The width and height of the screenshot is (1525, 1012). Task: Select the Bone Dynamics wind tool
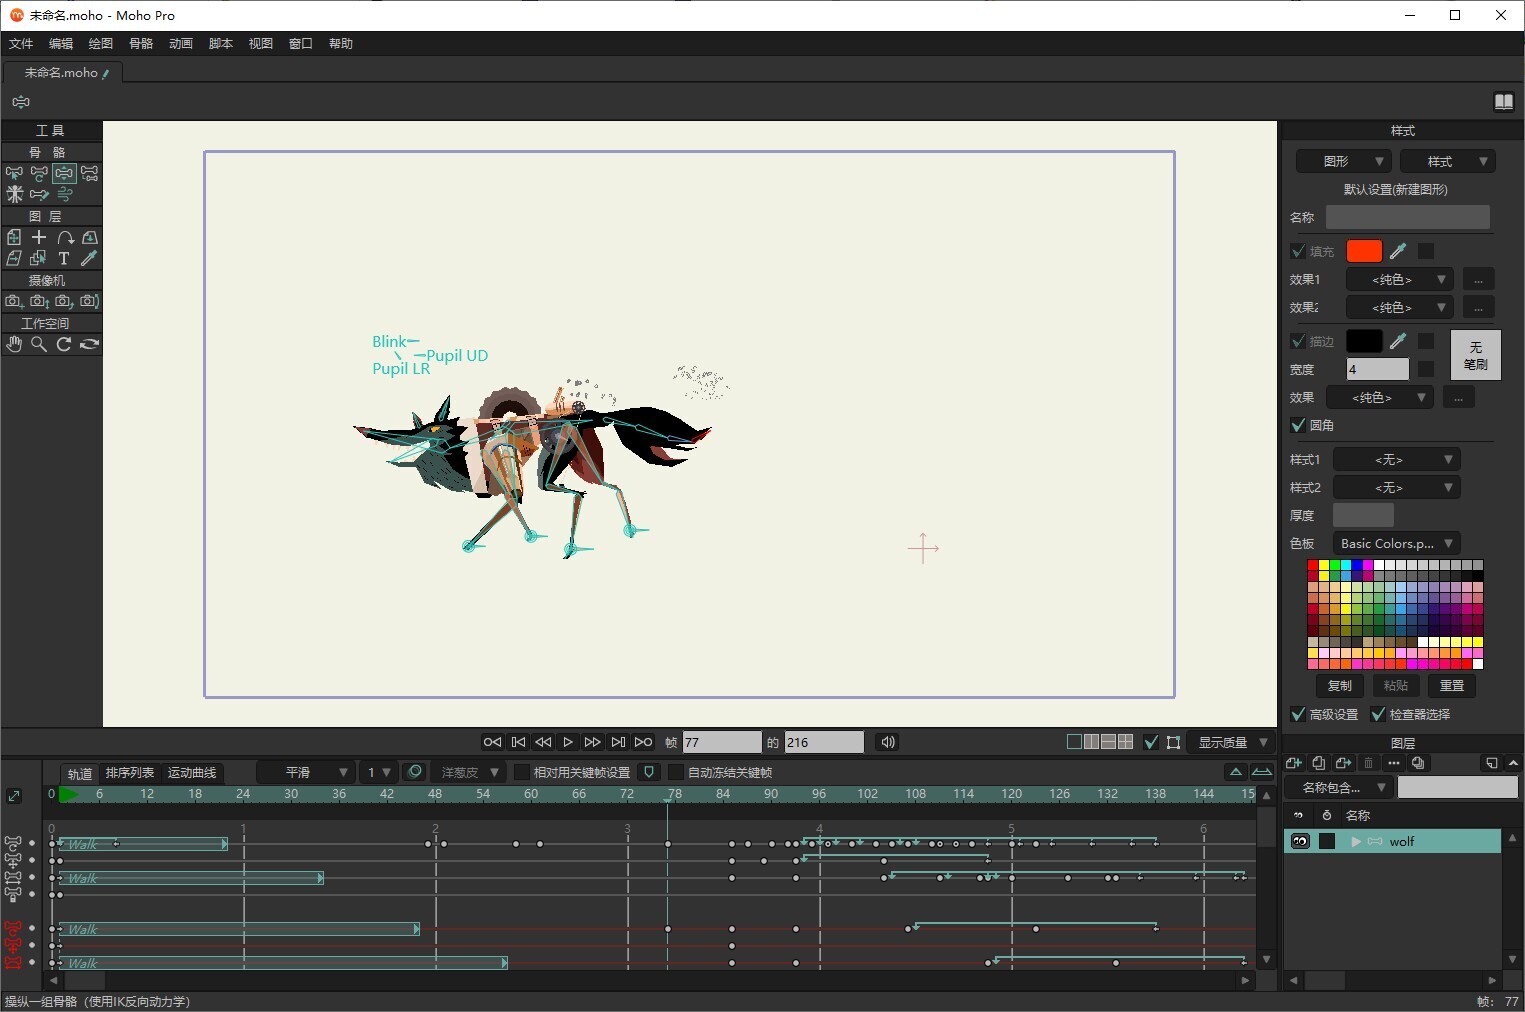pos(64,194)
